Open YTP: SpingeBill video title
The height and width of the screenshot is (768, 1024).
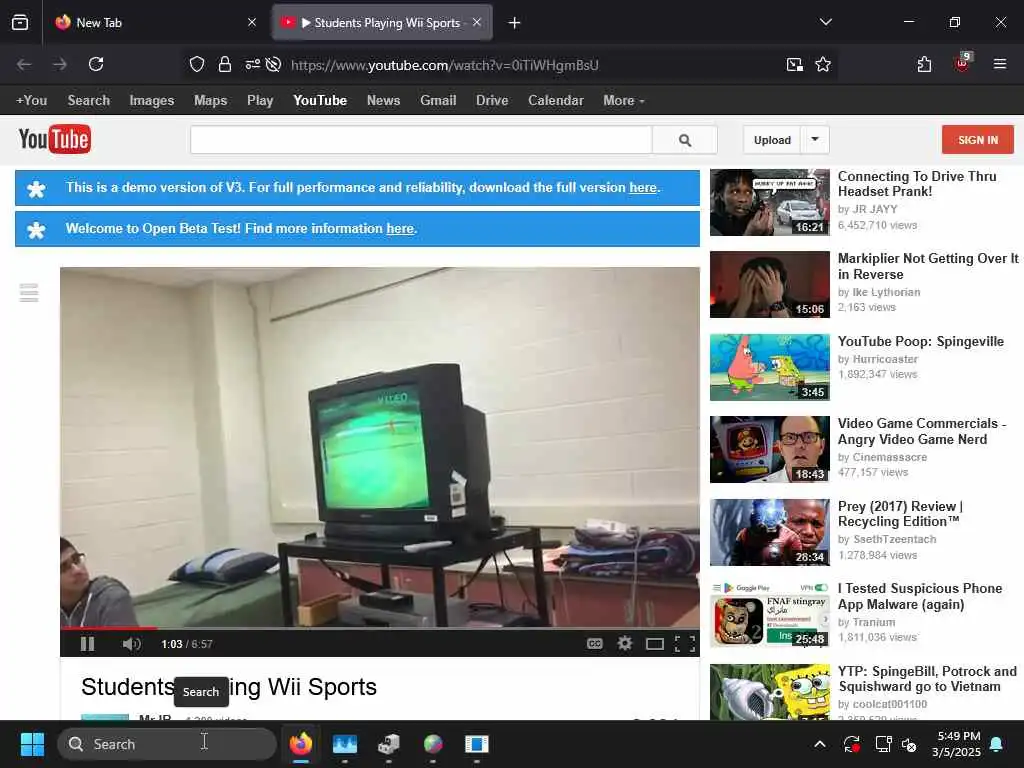click(x=927, y=679)
